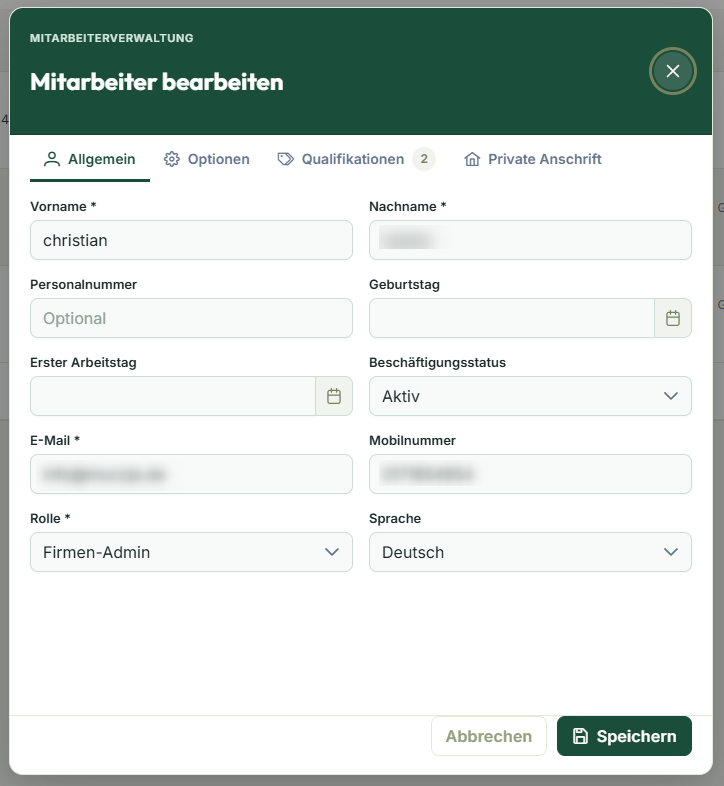The width and height of the screenshot is (724, 786).
Task: Click the Erster Arbeitstag date field
Action: 172,397
